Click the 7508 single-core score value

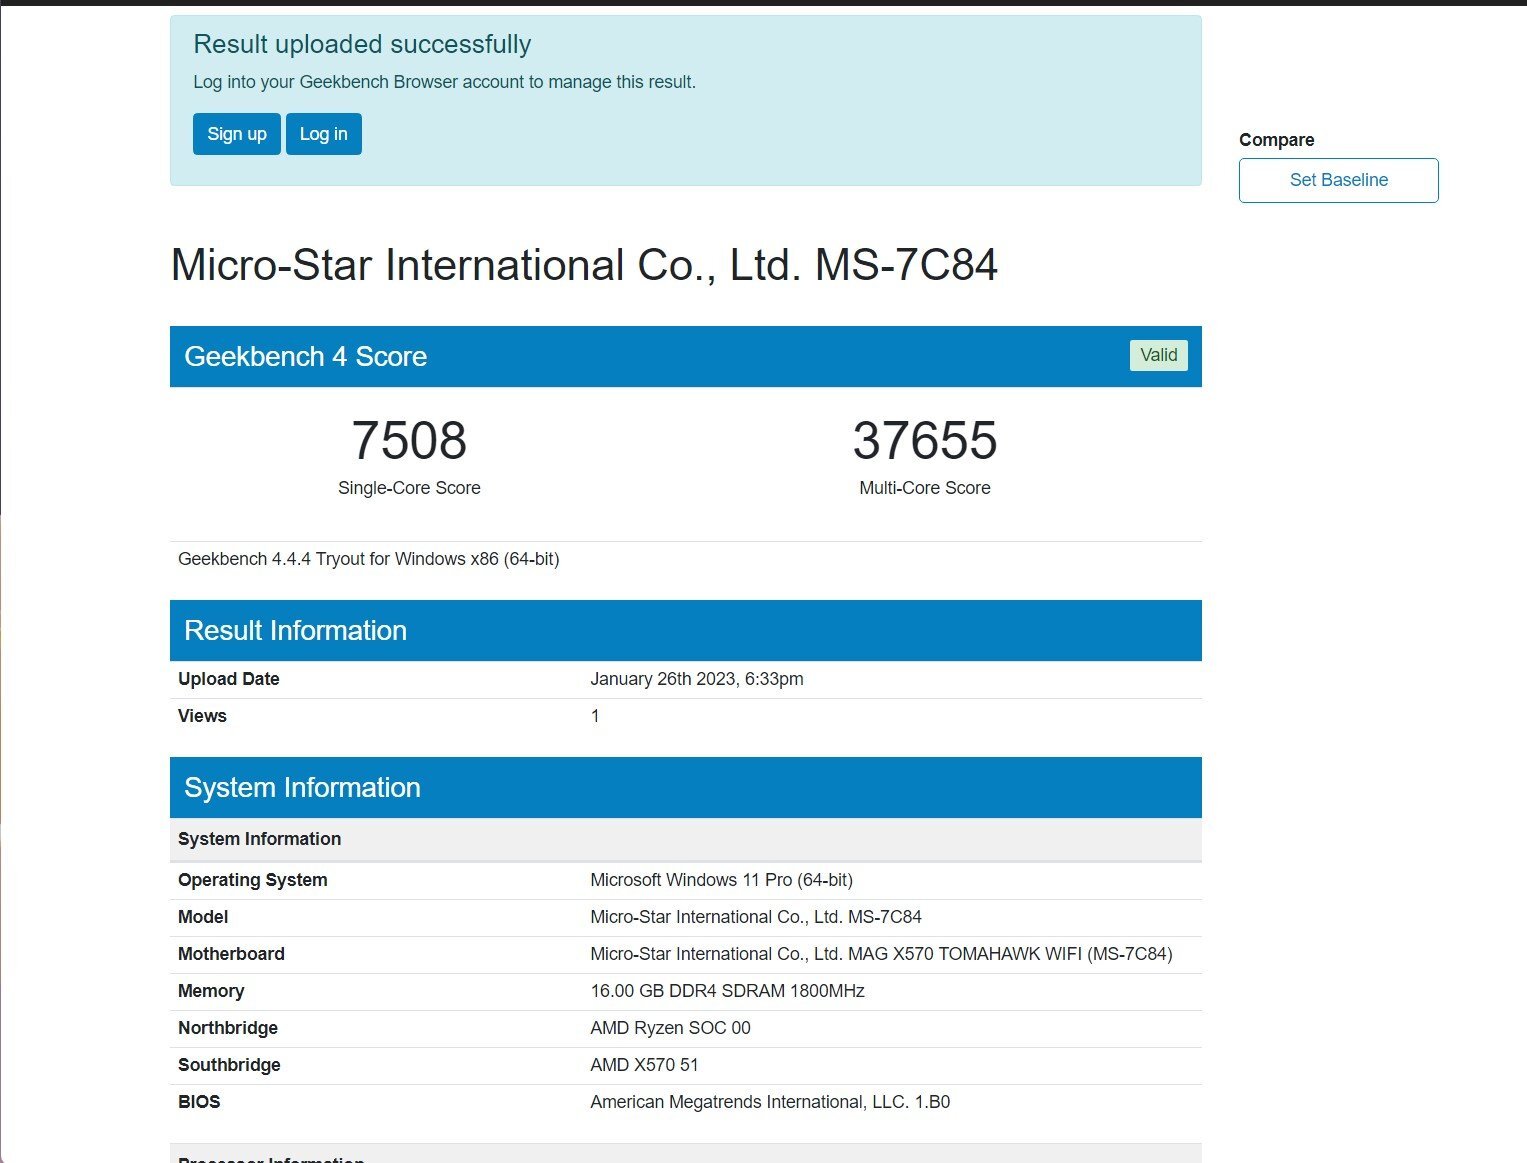coord(409,441)
